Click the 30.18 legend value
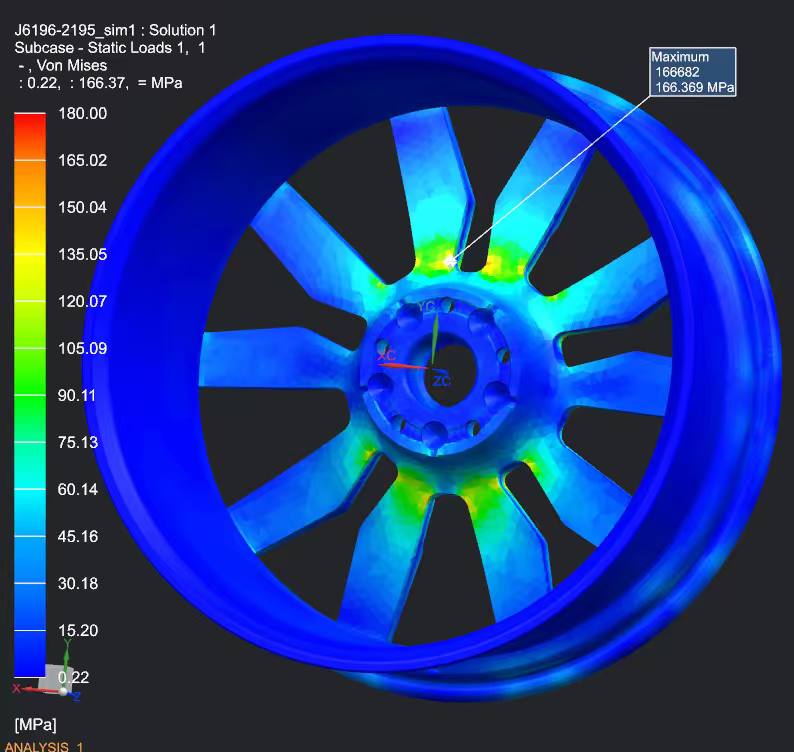The height and width of the screenshot is (752, 794). (x=77, y=583)
